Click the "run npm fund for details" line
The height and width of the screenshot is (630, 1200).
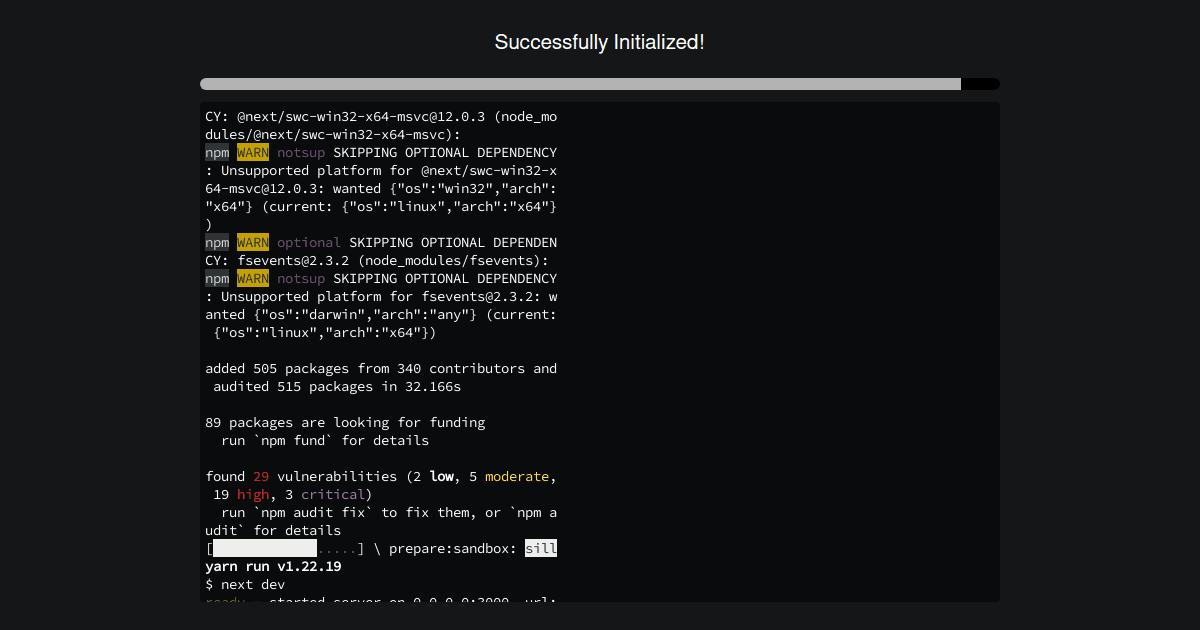(x=325, y=441)
